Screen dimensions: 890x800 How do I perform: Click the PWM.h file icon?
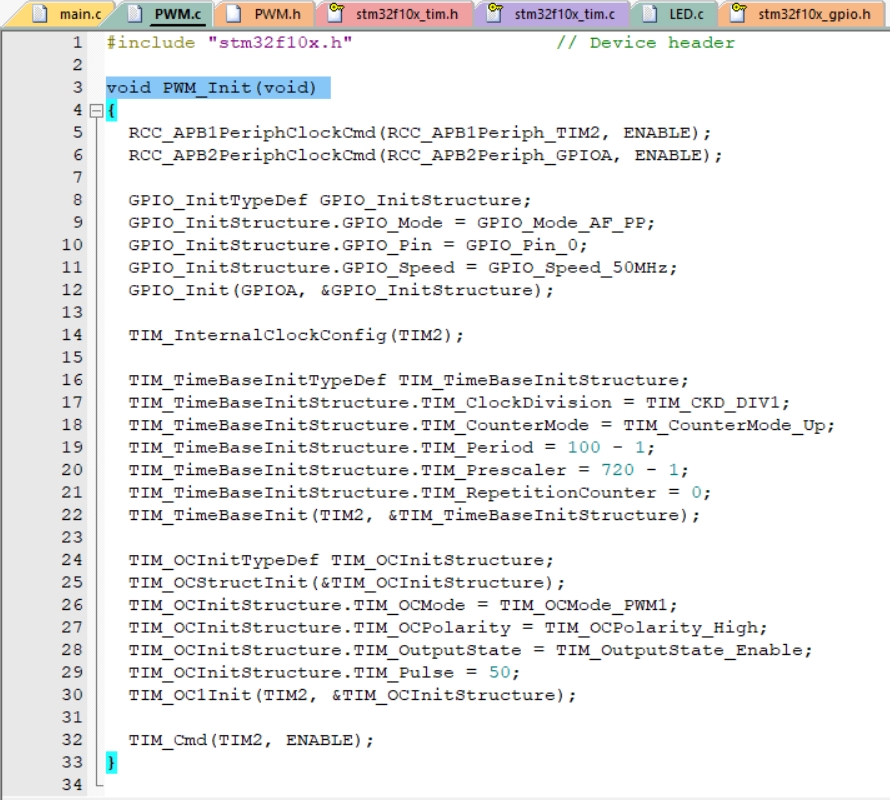tap(233, 14)
